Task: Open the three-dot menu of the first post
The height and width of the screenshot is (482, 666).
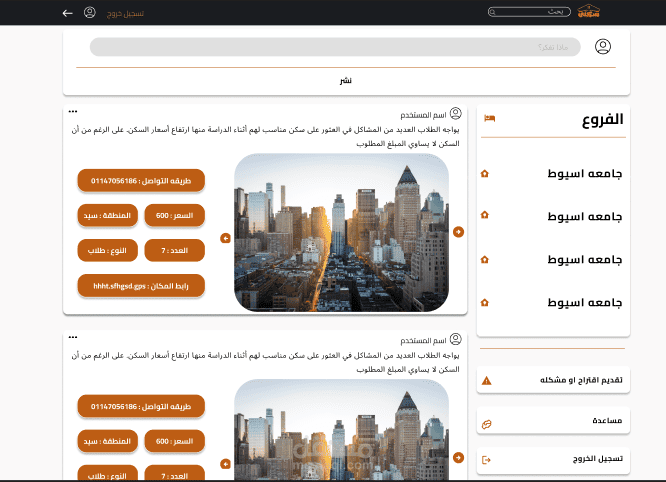Action: coord(73,111)
